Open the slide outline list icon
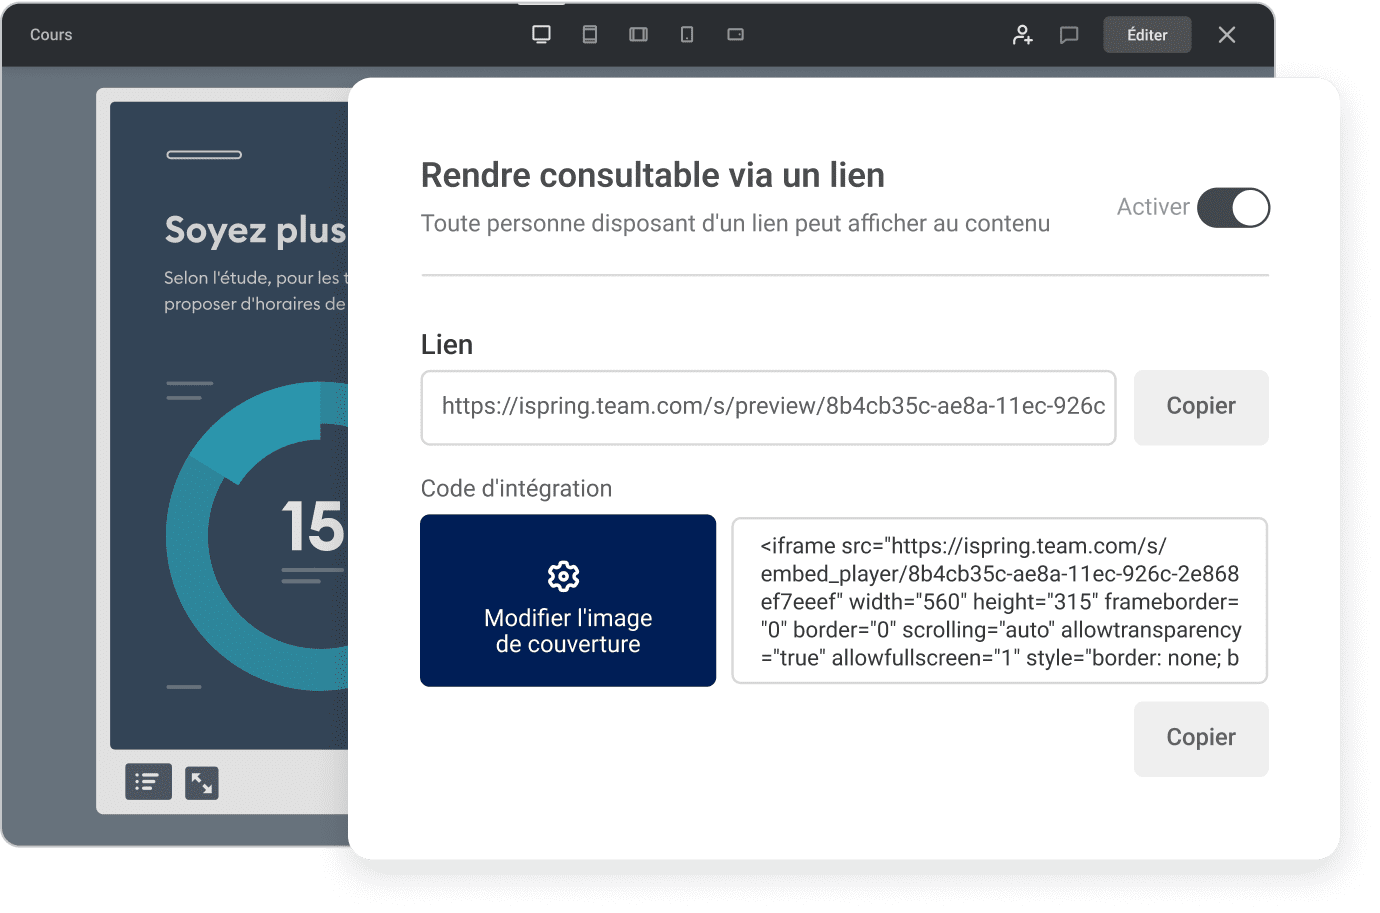1380x913 pixels. (x=148, y=783)
